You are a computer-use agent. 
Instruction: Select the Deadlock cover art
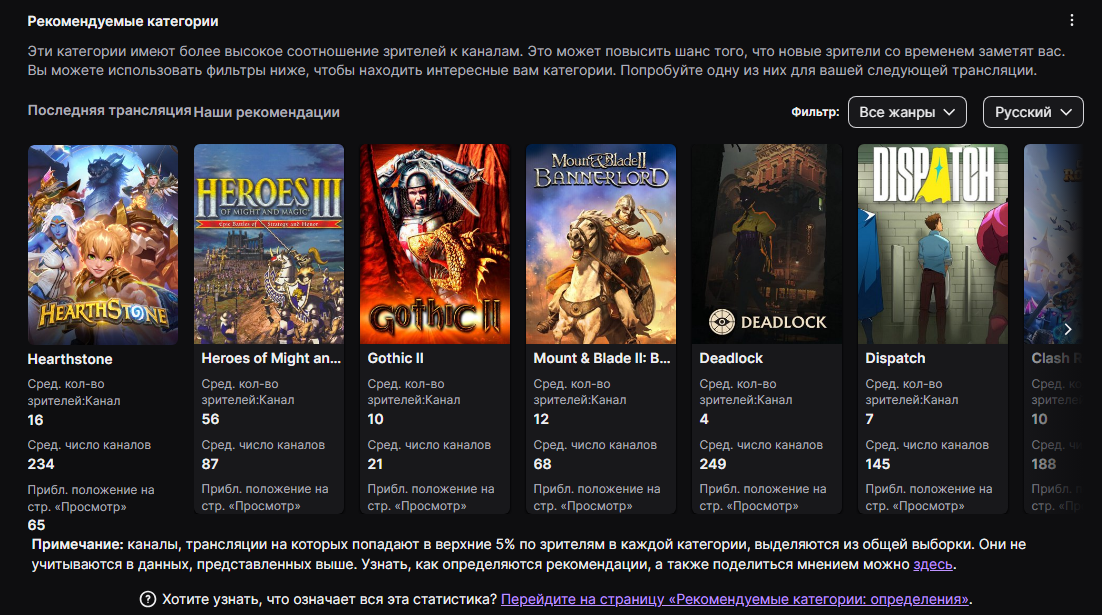pyautogui.click(x=767, y=245)
